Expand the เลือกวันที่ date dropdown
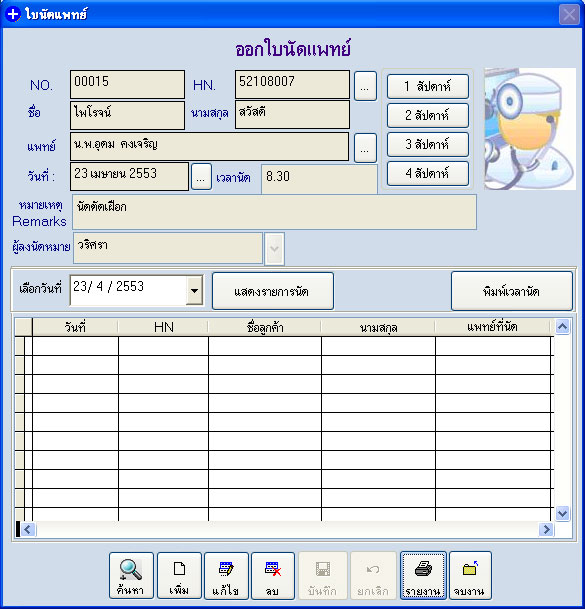Viewport: 585px width, 609px height. point(194,290)
